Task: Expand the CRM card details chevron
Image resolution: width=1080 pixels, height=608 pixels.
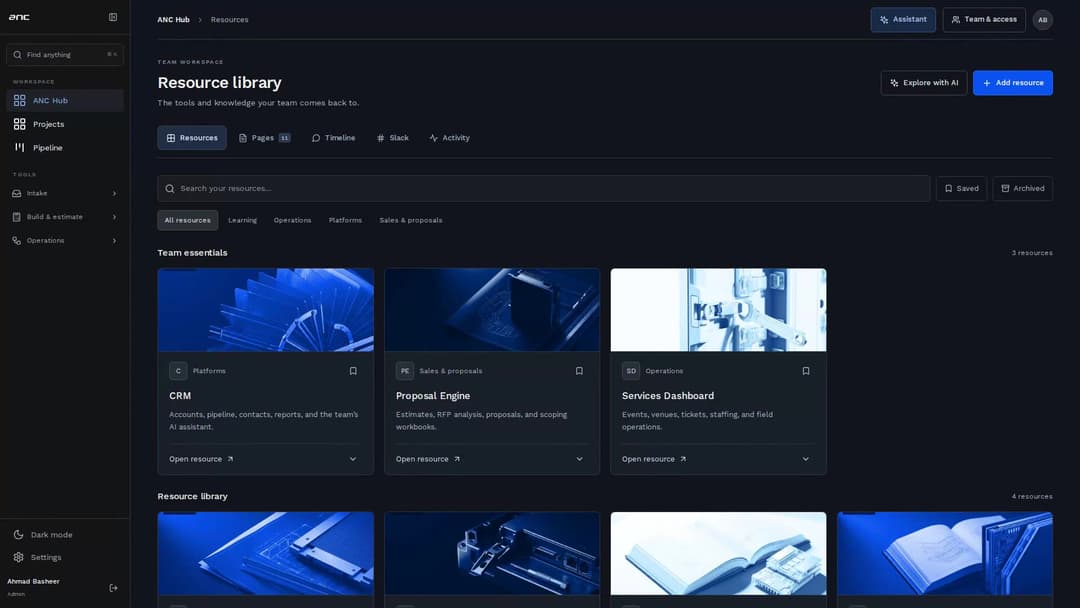Action: pos(353,459)
